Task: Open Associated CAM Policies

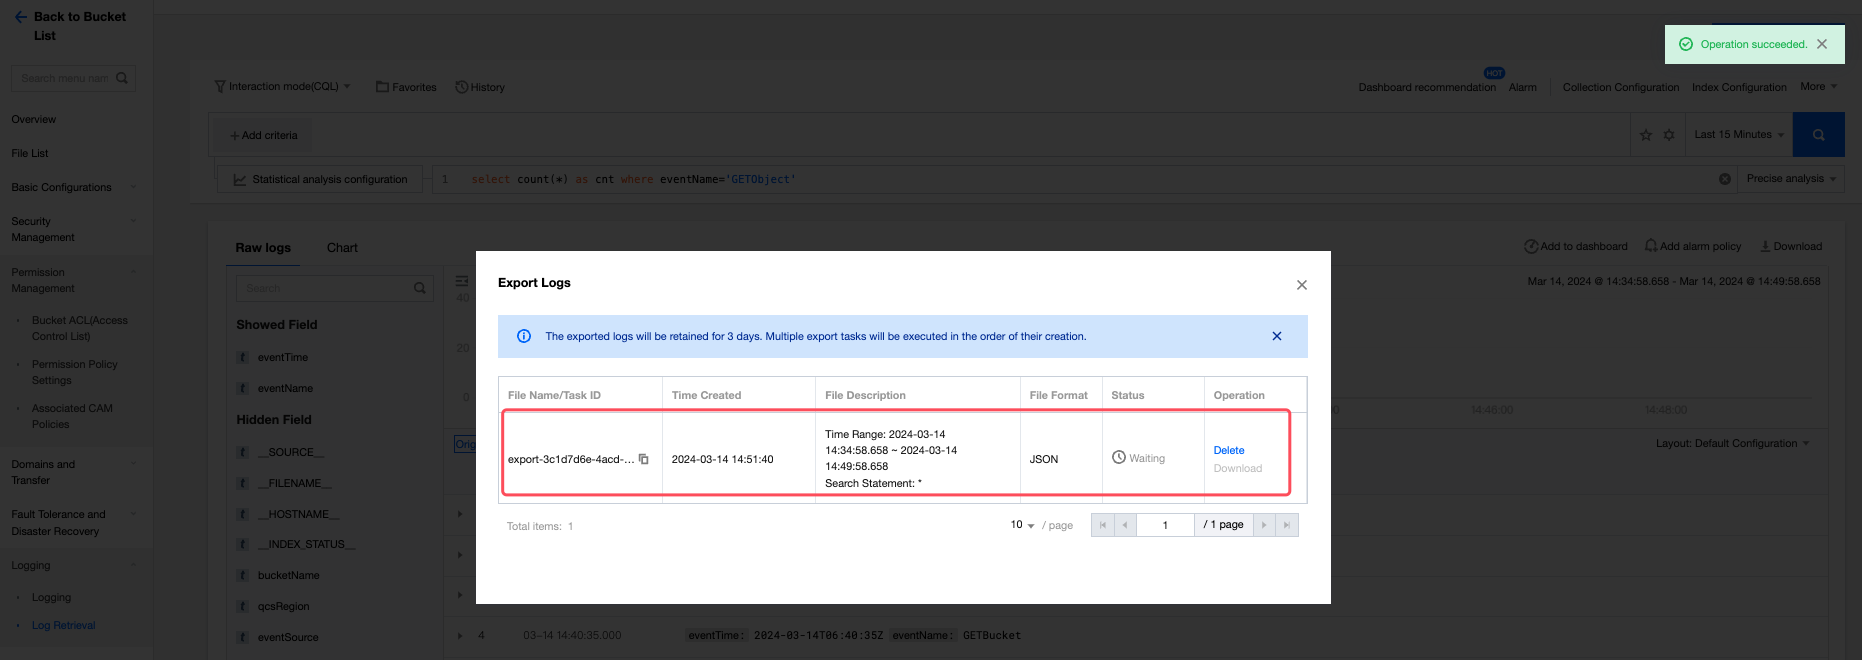Action: (72, 416)
